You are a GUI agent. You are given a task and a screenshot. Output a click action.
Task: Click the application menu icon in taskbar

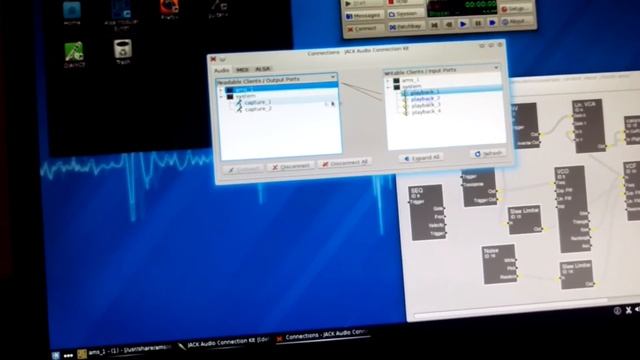(x=56, y=356)
